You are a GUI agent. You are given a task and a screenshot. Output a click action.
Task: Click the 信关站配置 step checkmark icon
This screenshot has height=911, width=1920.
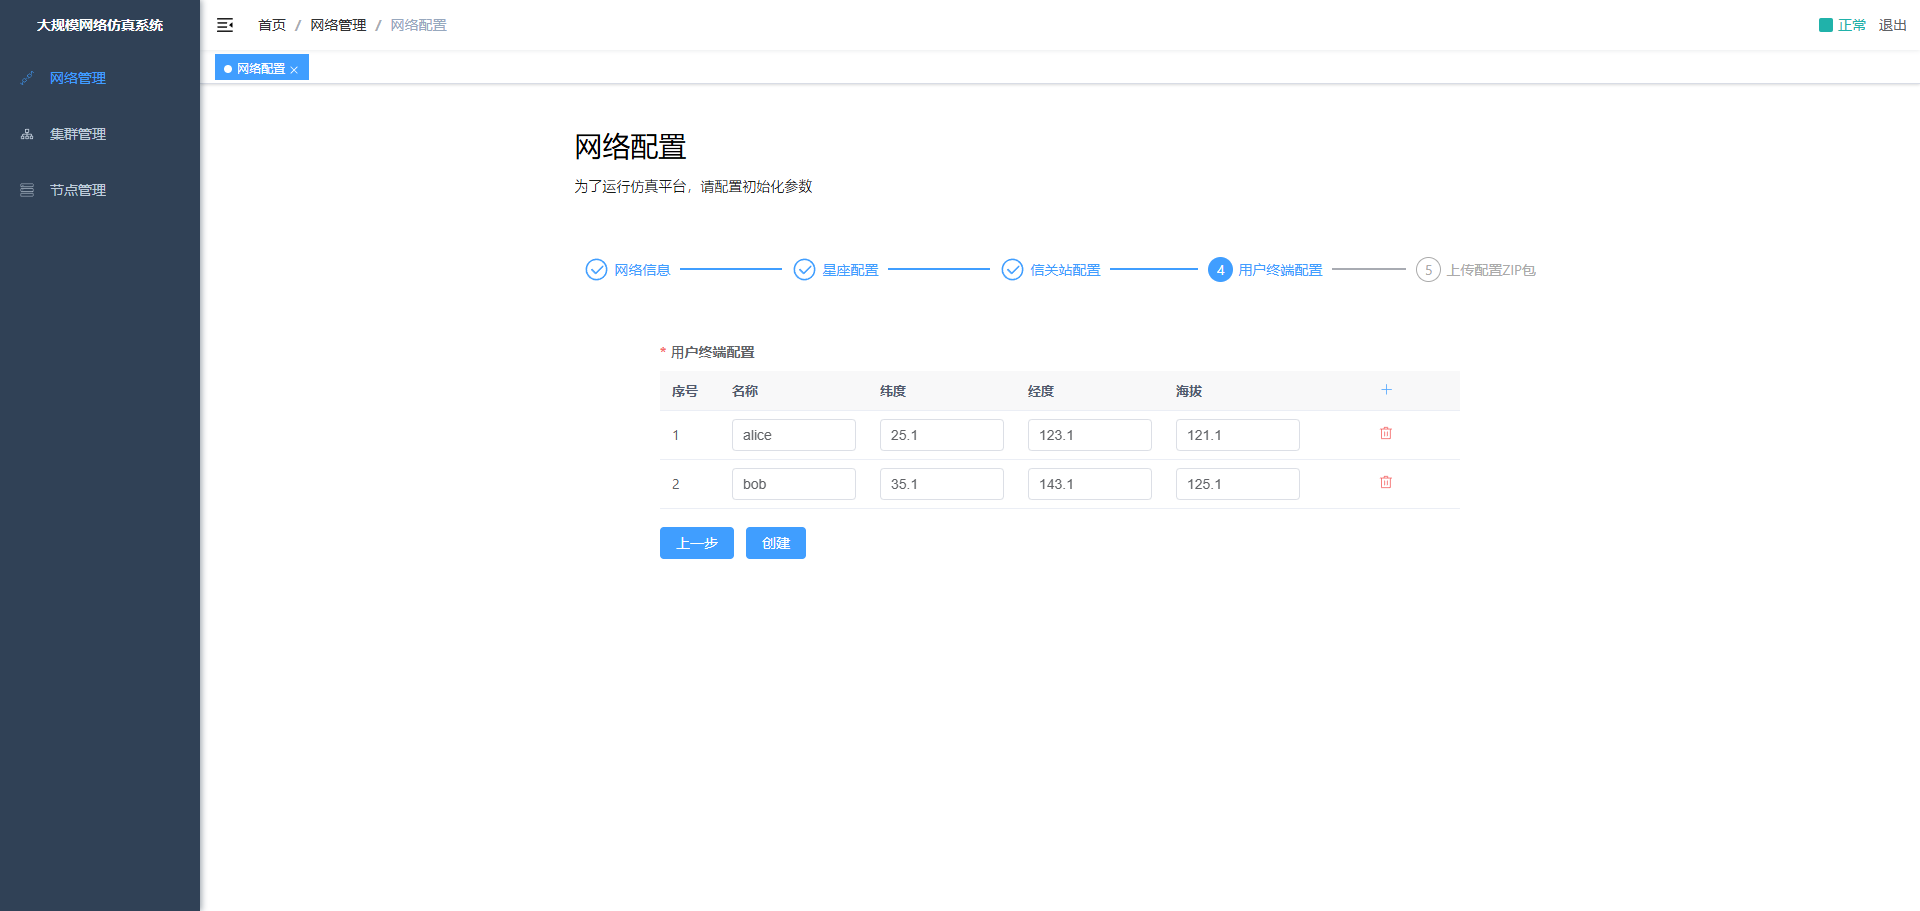[x=1012, y=270]
